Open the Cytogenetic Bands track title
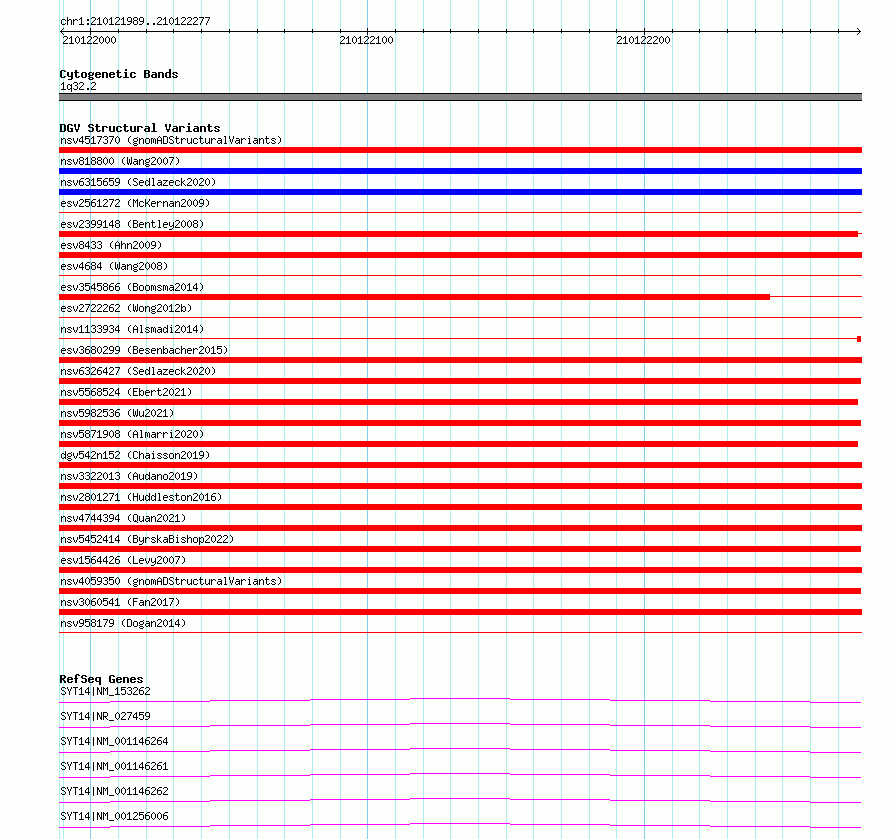The image size is (890, 839). tap(119, 74)
